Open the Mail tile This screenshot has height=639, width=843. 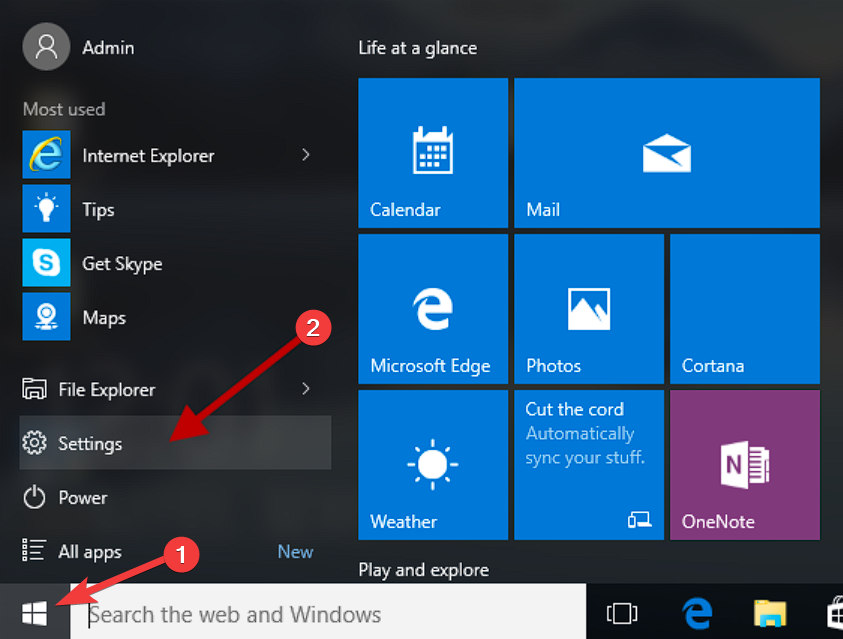pos(666,153)
